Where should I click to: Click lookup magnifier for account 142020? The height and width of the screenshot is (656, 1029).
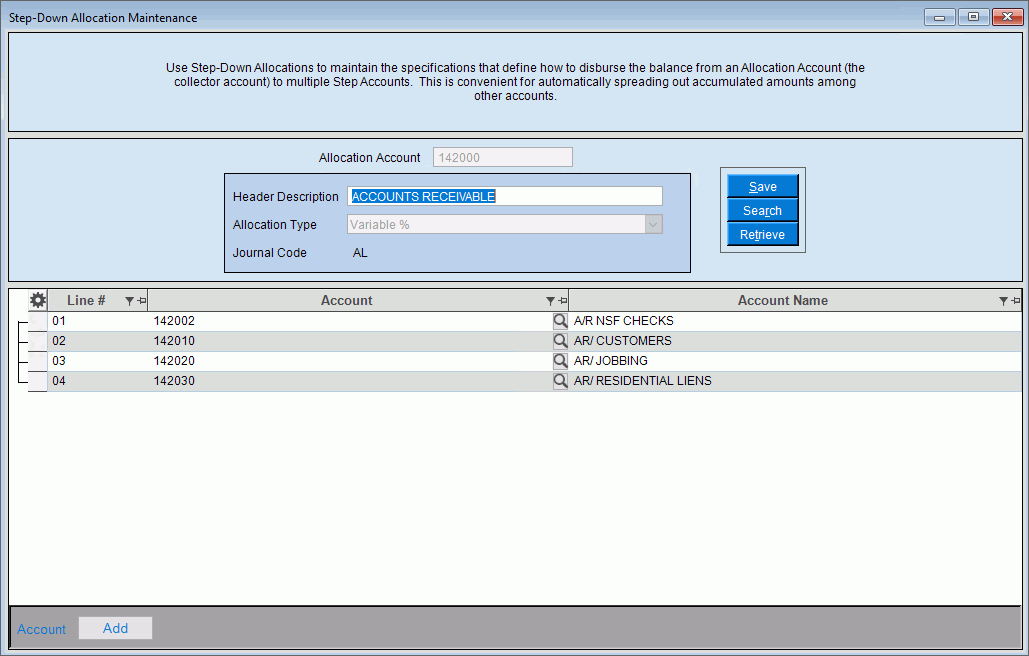pos(560,361)
